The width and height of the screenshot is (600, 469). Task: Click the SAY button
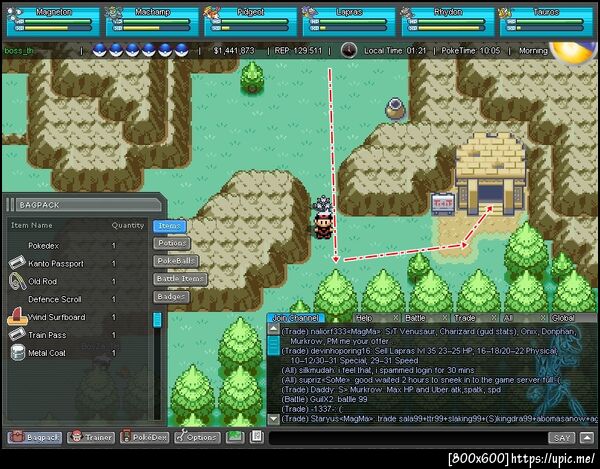561,438
